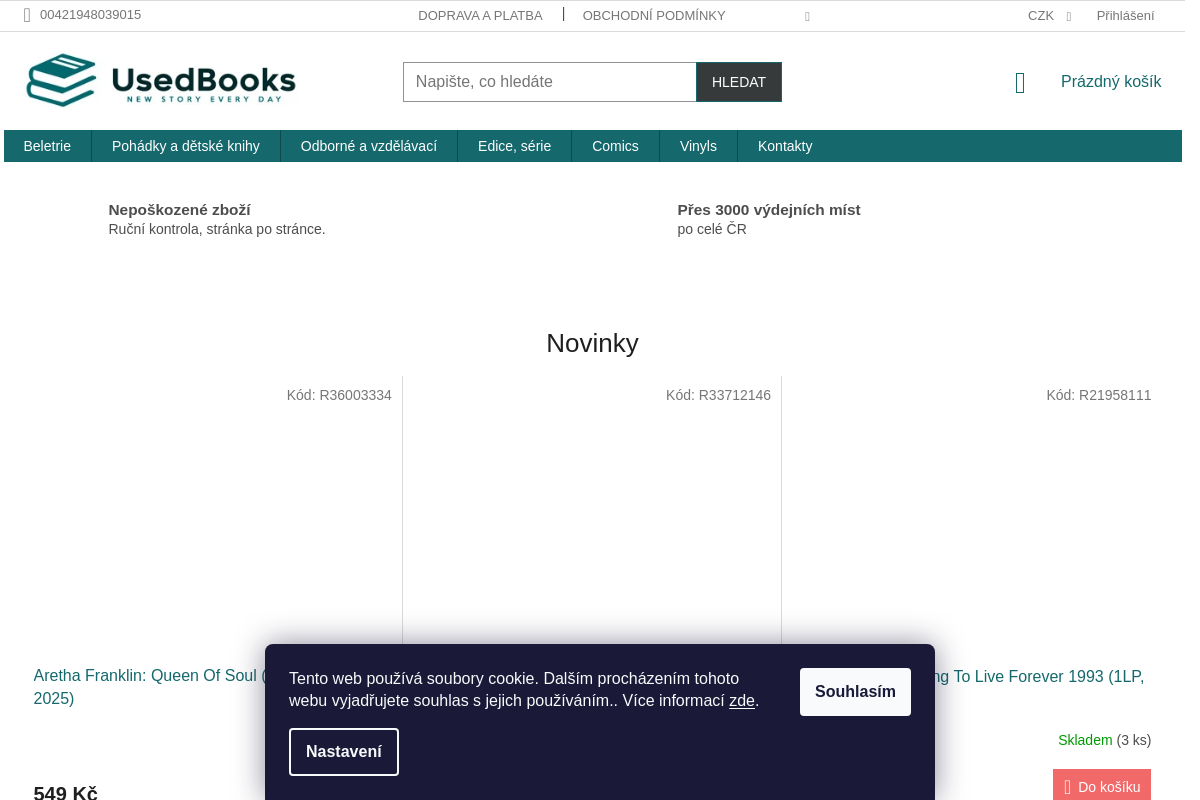This screenshot has height=800, width=1200.
Task: Select Přes 3000 výdejních míst text
Action: click(x=769, y=210)
